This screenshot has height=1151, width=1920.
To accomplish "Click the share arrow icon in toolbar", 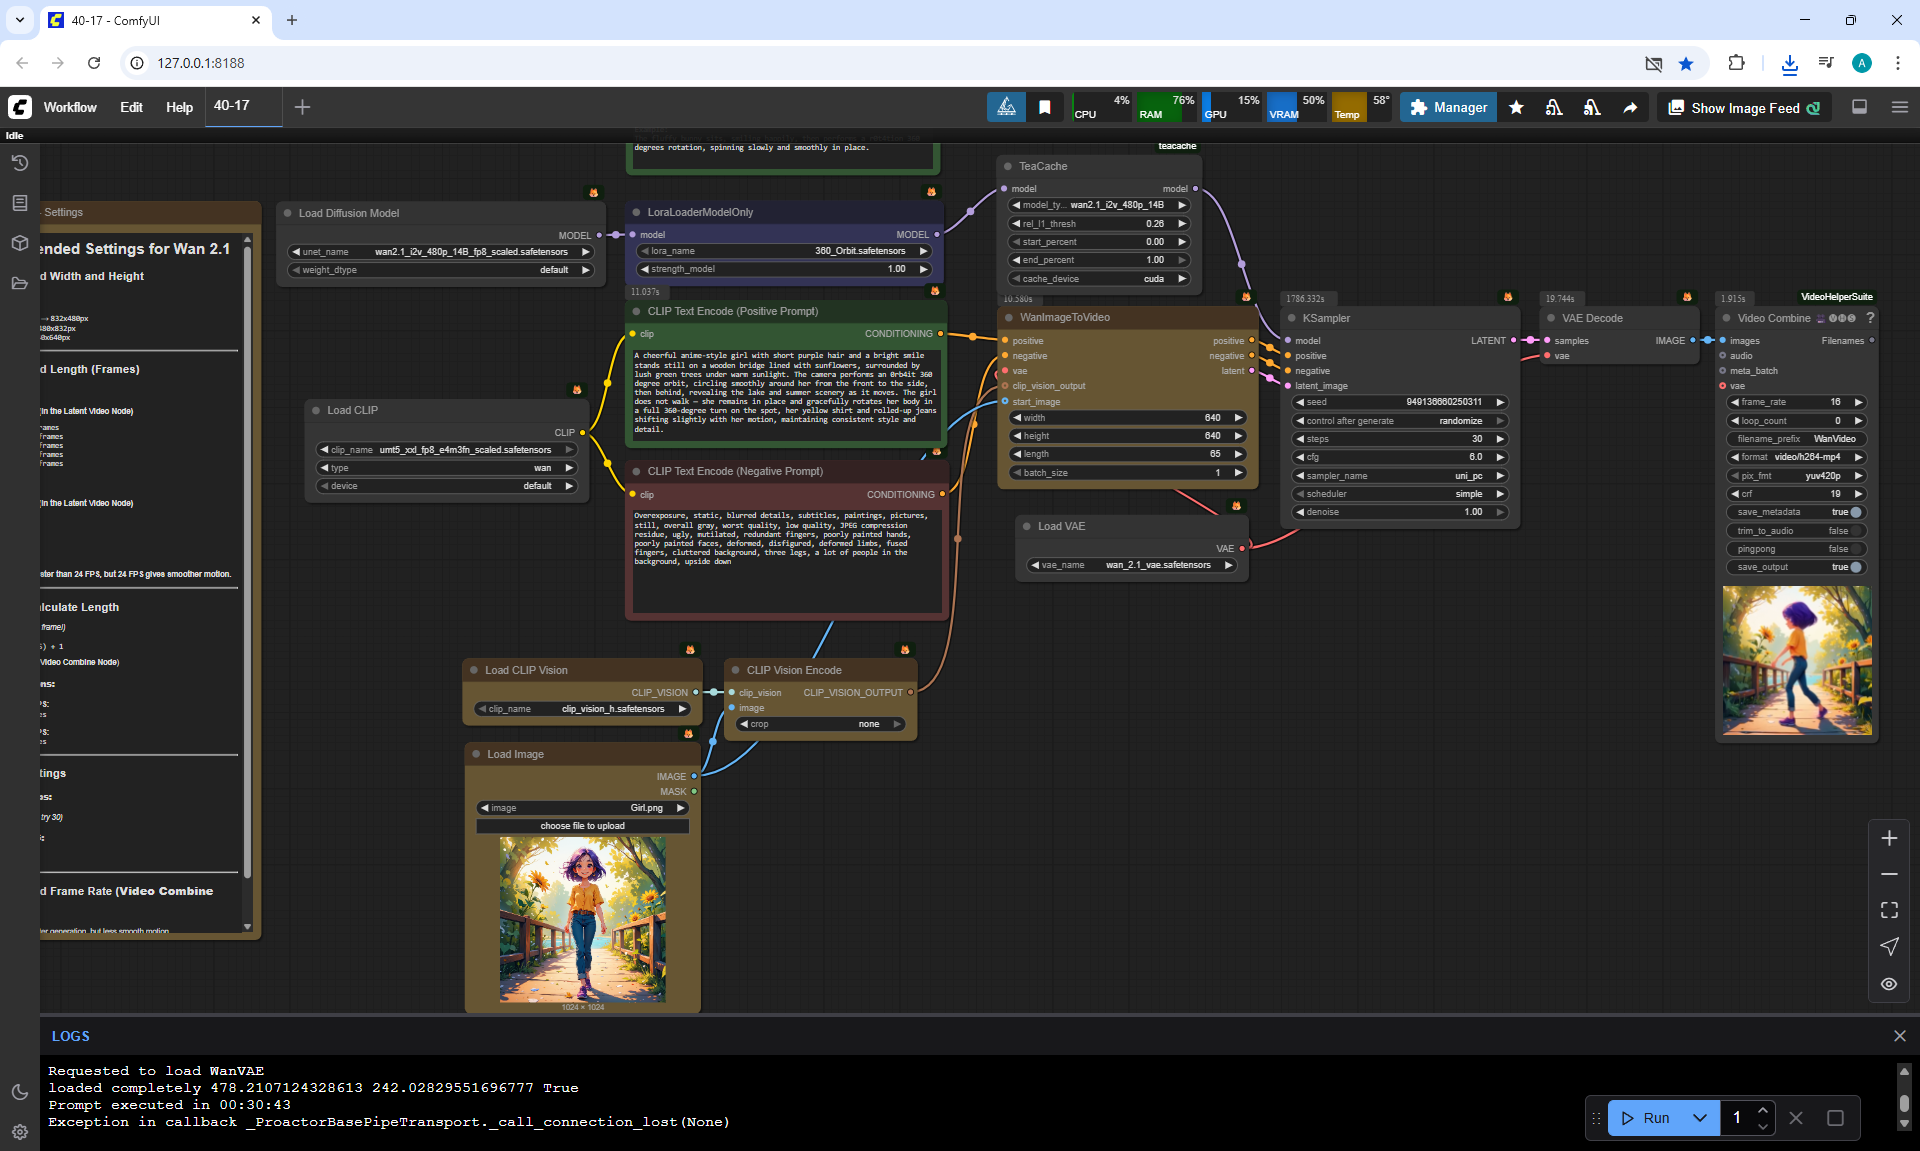I will [x=1630, y=108].
